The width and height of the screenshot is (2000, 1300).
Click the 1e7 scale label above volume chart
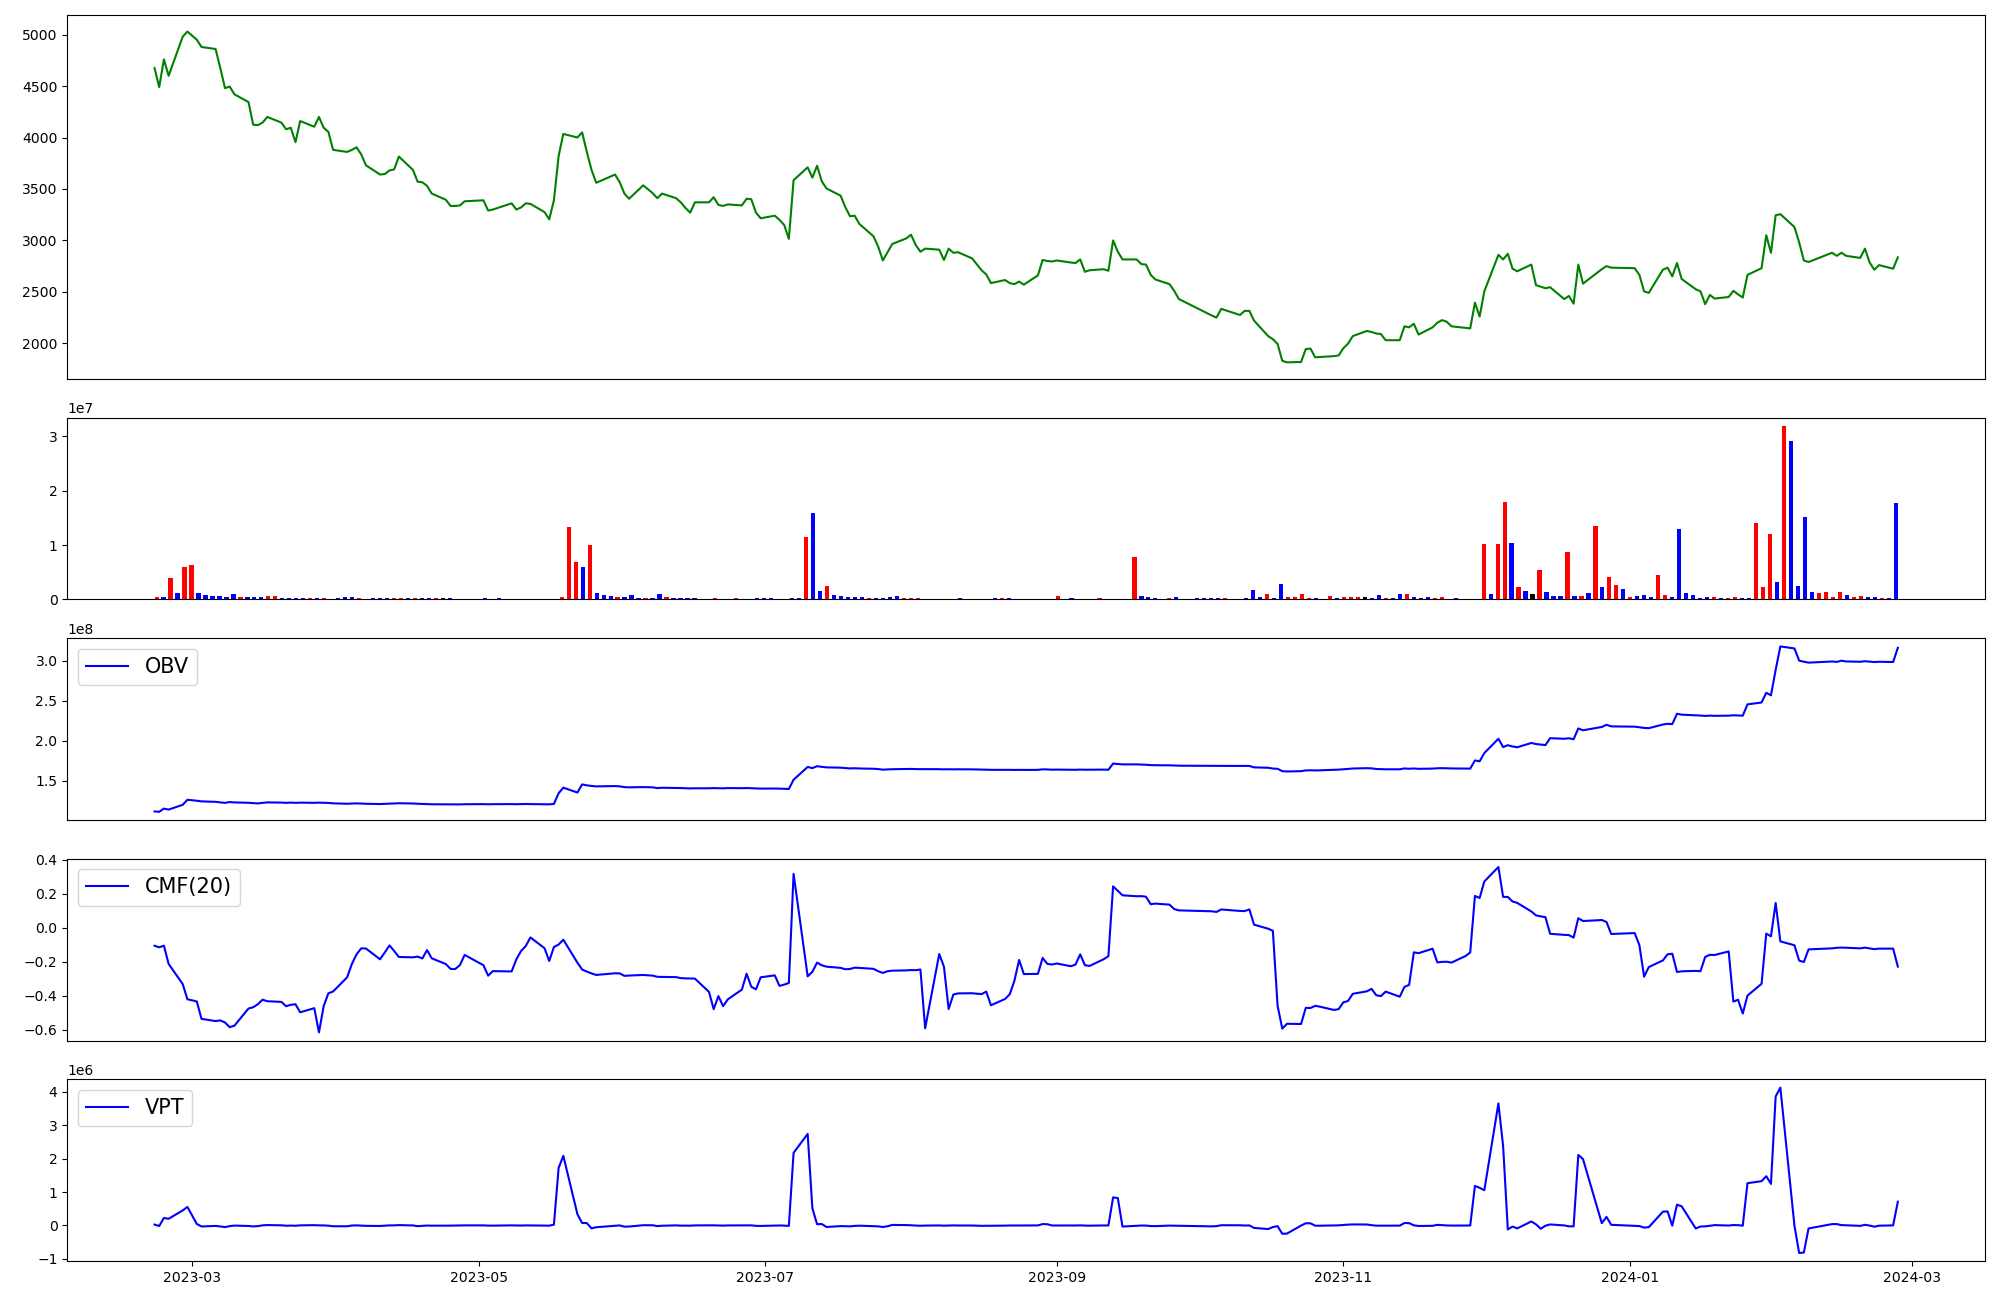pos(81,409)
